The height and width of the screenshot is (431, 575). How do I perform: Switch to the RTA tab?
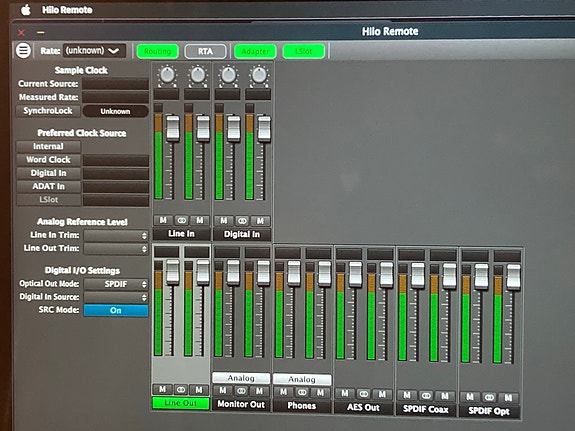pos(205,51)
